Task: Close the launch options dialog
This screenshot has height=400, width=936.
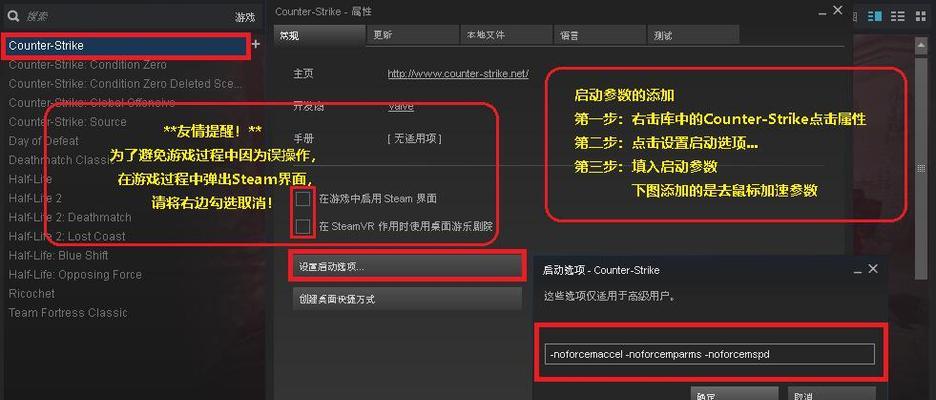Action: [873, 269]
